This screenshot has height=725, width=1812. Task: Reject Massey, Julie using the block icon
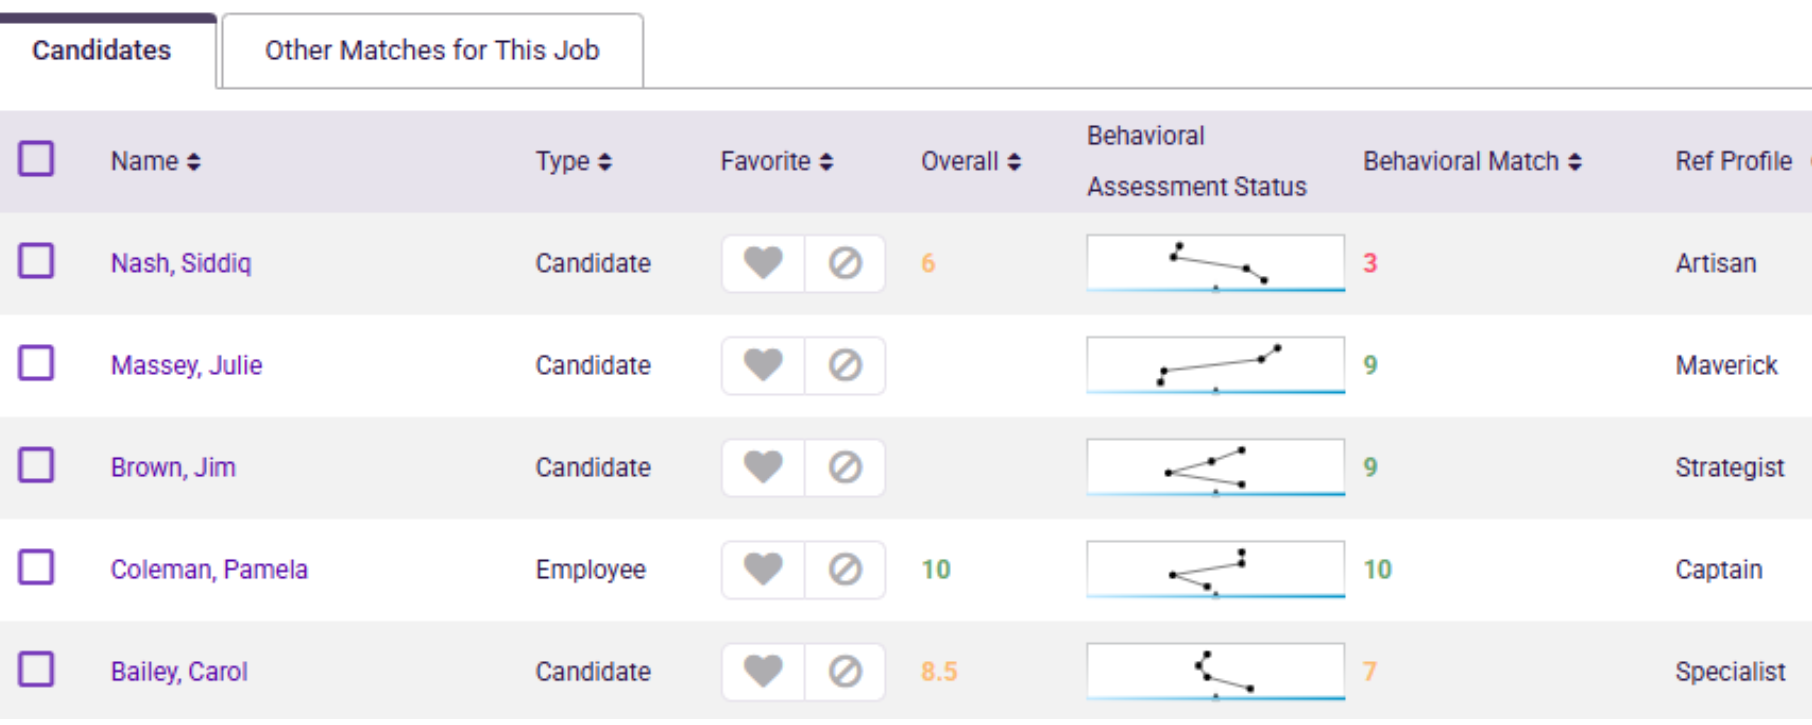[x=845, y=365]
